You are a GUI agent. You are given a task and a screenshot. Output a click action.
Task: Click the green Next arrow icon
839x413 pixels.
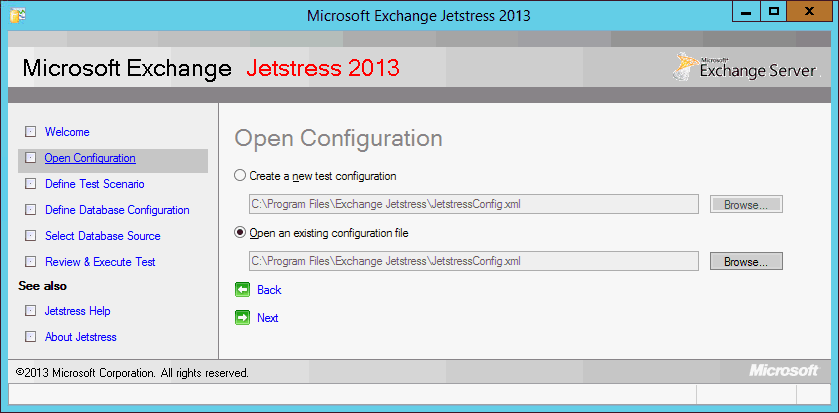pos(242,318)
